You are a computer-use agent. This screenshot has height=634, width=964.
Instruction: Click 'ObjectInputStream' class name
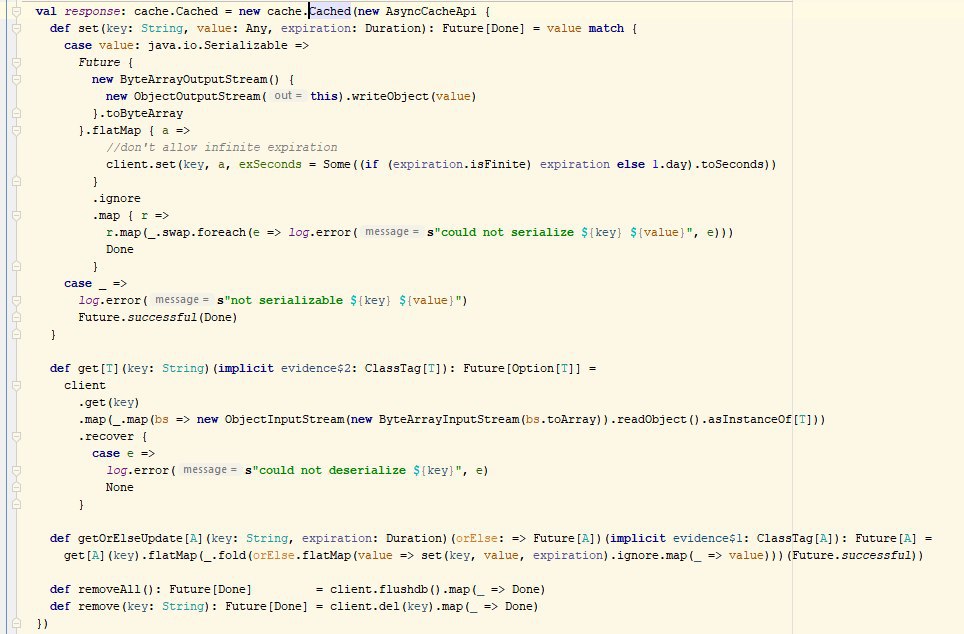point(284,419)
